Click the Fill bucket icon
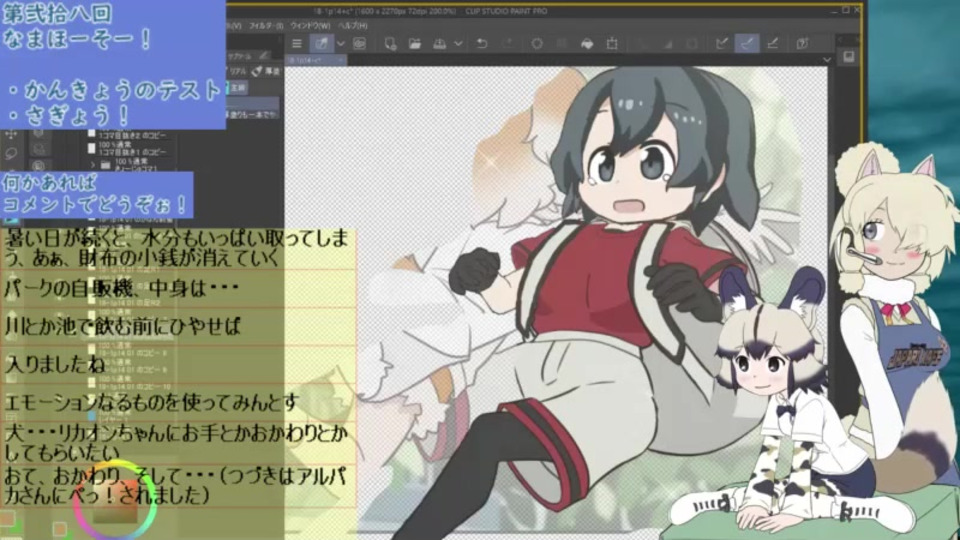960x540 pixels. [x=587, y=43]
